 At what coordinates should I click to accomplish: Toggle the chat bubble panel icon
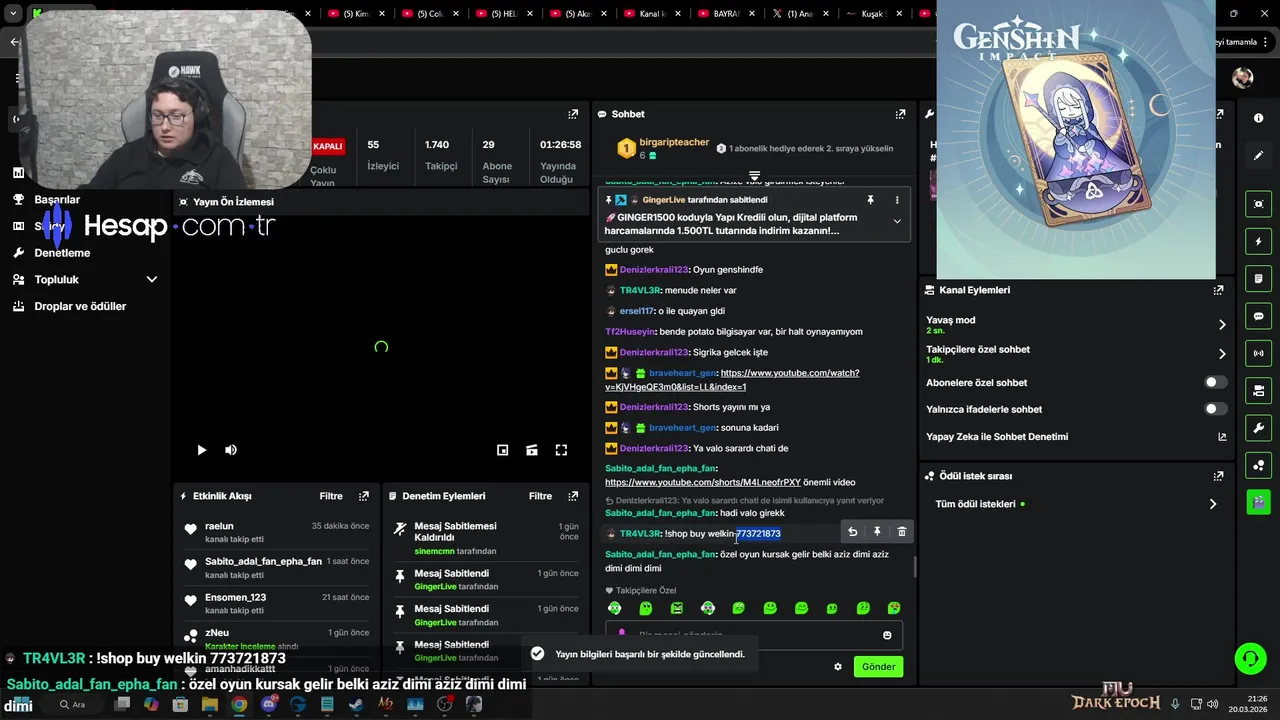(x=1258, y=316)
